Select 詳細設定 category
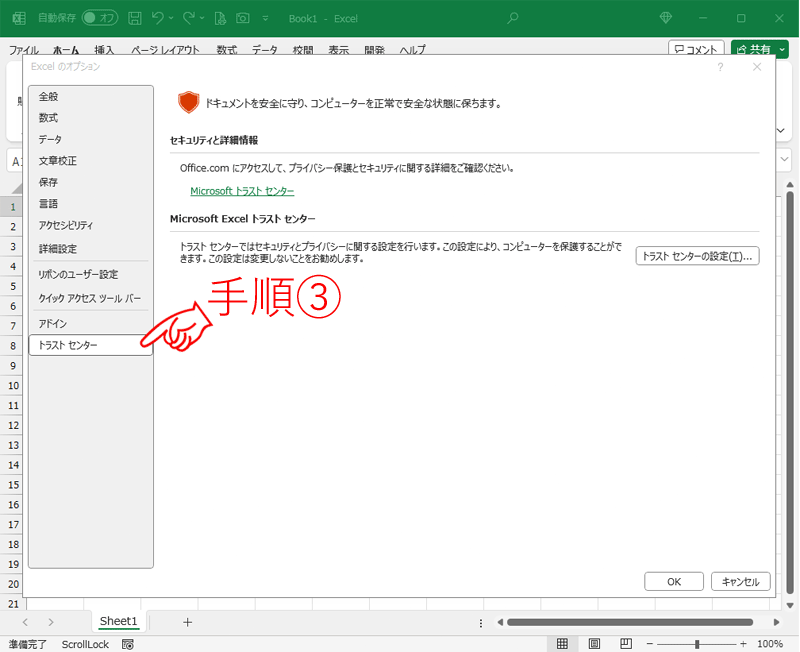Screen dimensions: 800x652 91,249
